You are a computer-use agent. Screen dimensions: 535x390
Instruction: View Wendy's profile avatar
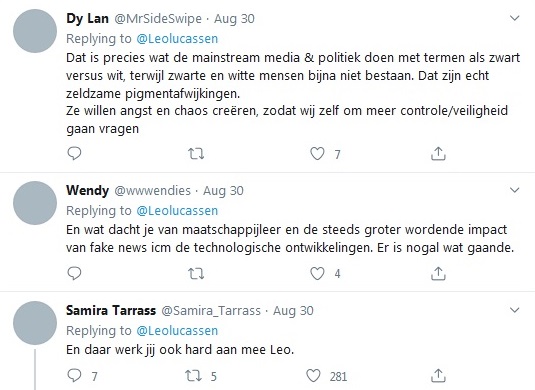point(35,203)
